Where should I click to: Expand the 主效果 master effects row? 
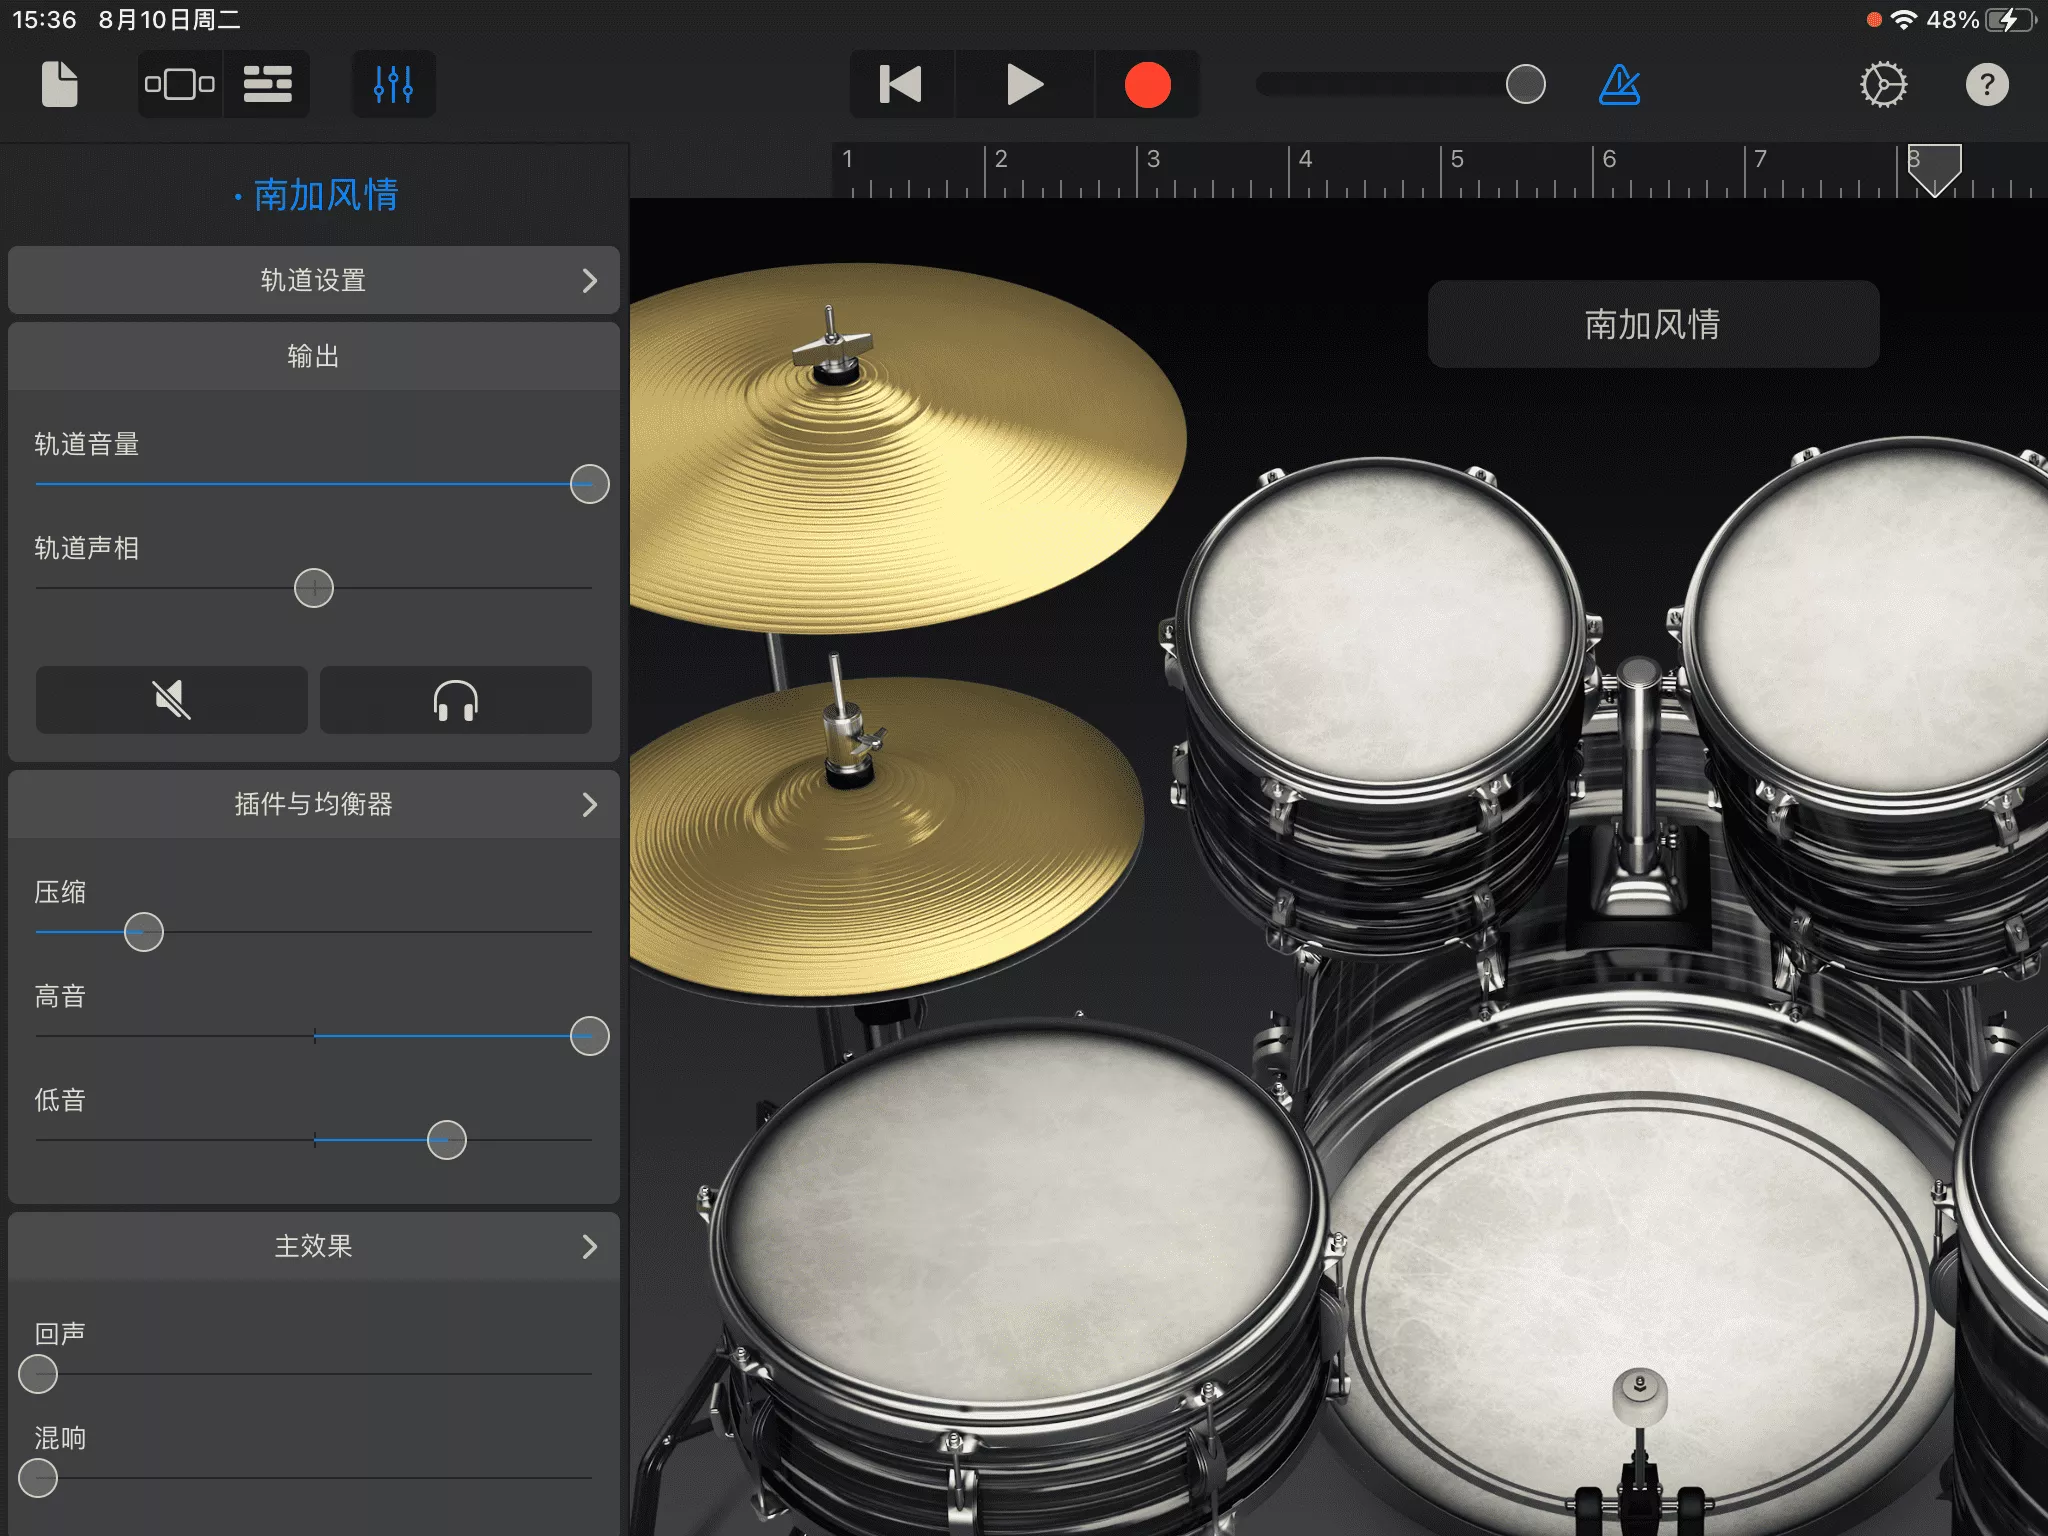point(314,1246)
